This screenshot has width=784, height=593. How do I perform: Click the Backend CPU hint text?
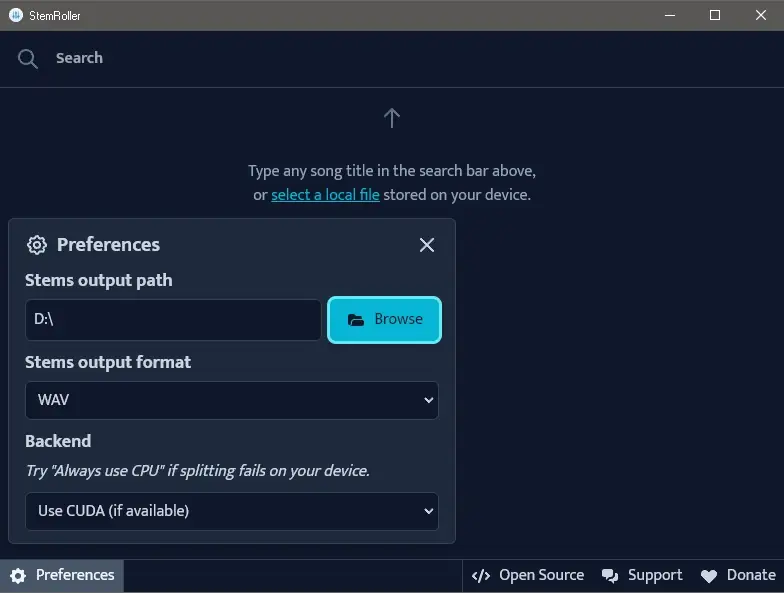click(198, 471)
